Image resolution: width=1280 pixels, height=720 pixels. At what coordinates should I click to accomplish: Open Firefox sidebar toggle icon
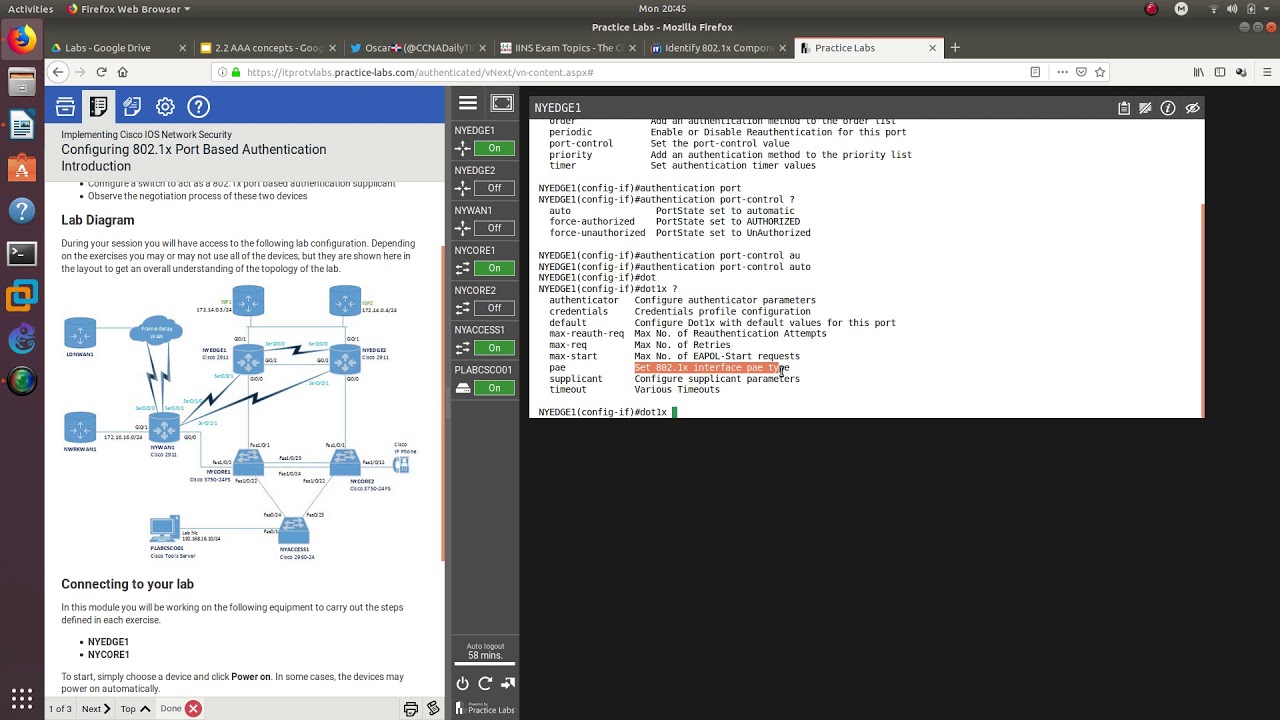point(1220,72)
